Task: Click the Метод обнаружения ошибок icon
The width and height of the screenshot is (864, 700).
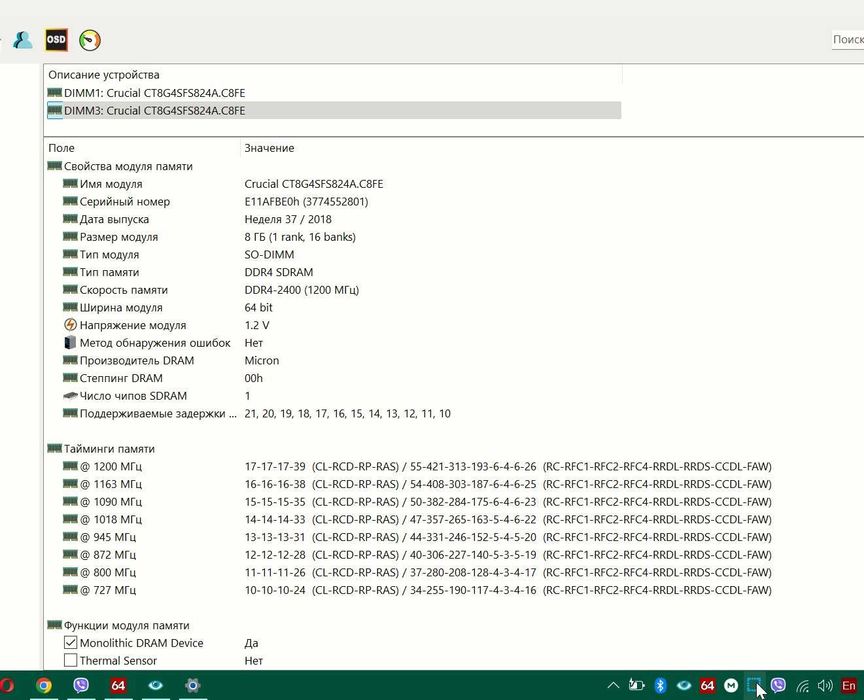Action: point(70,342)
